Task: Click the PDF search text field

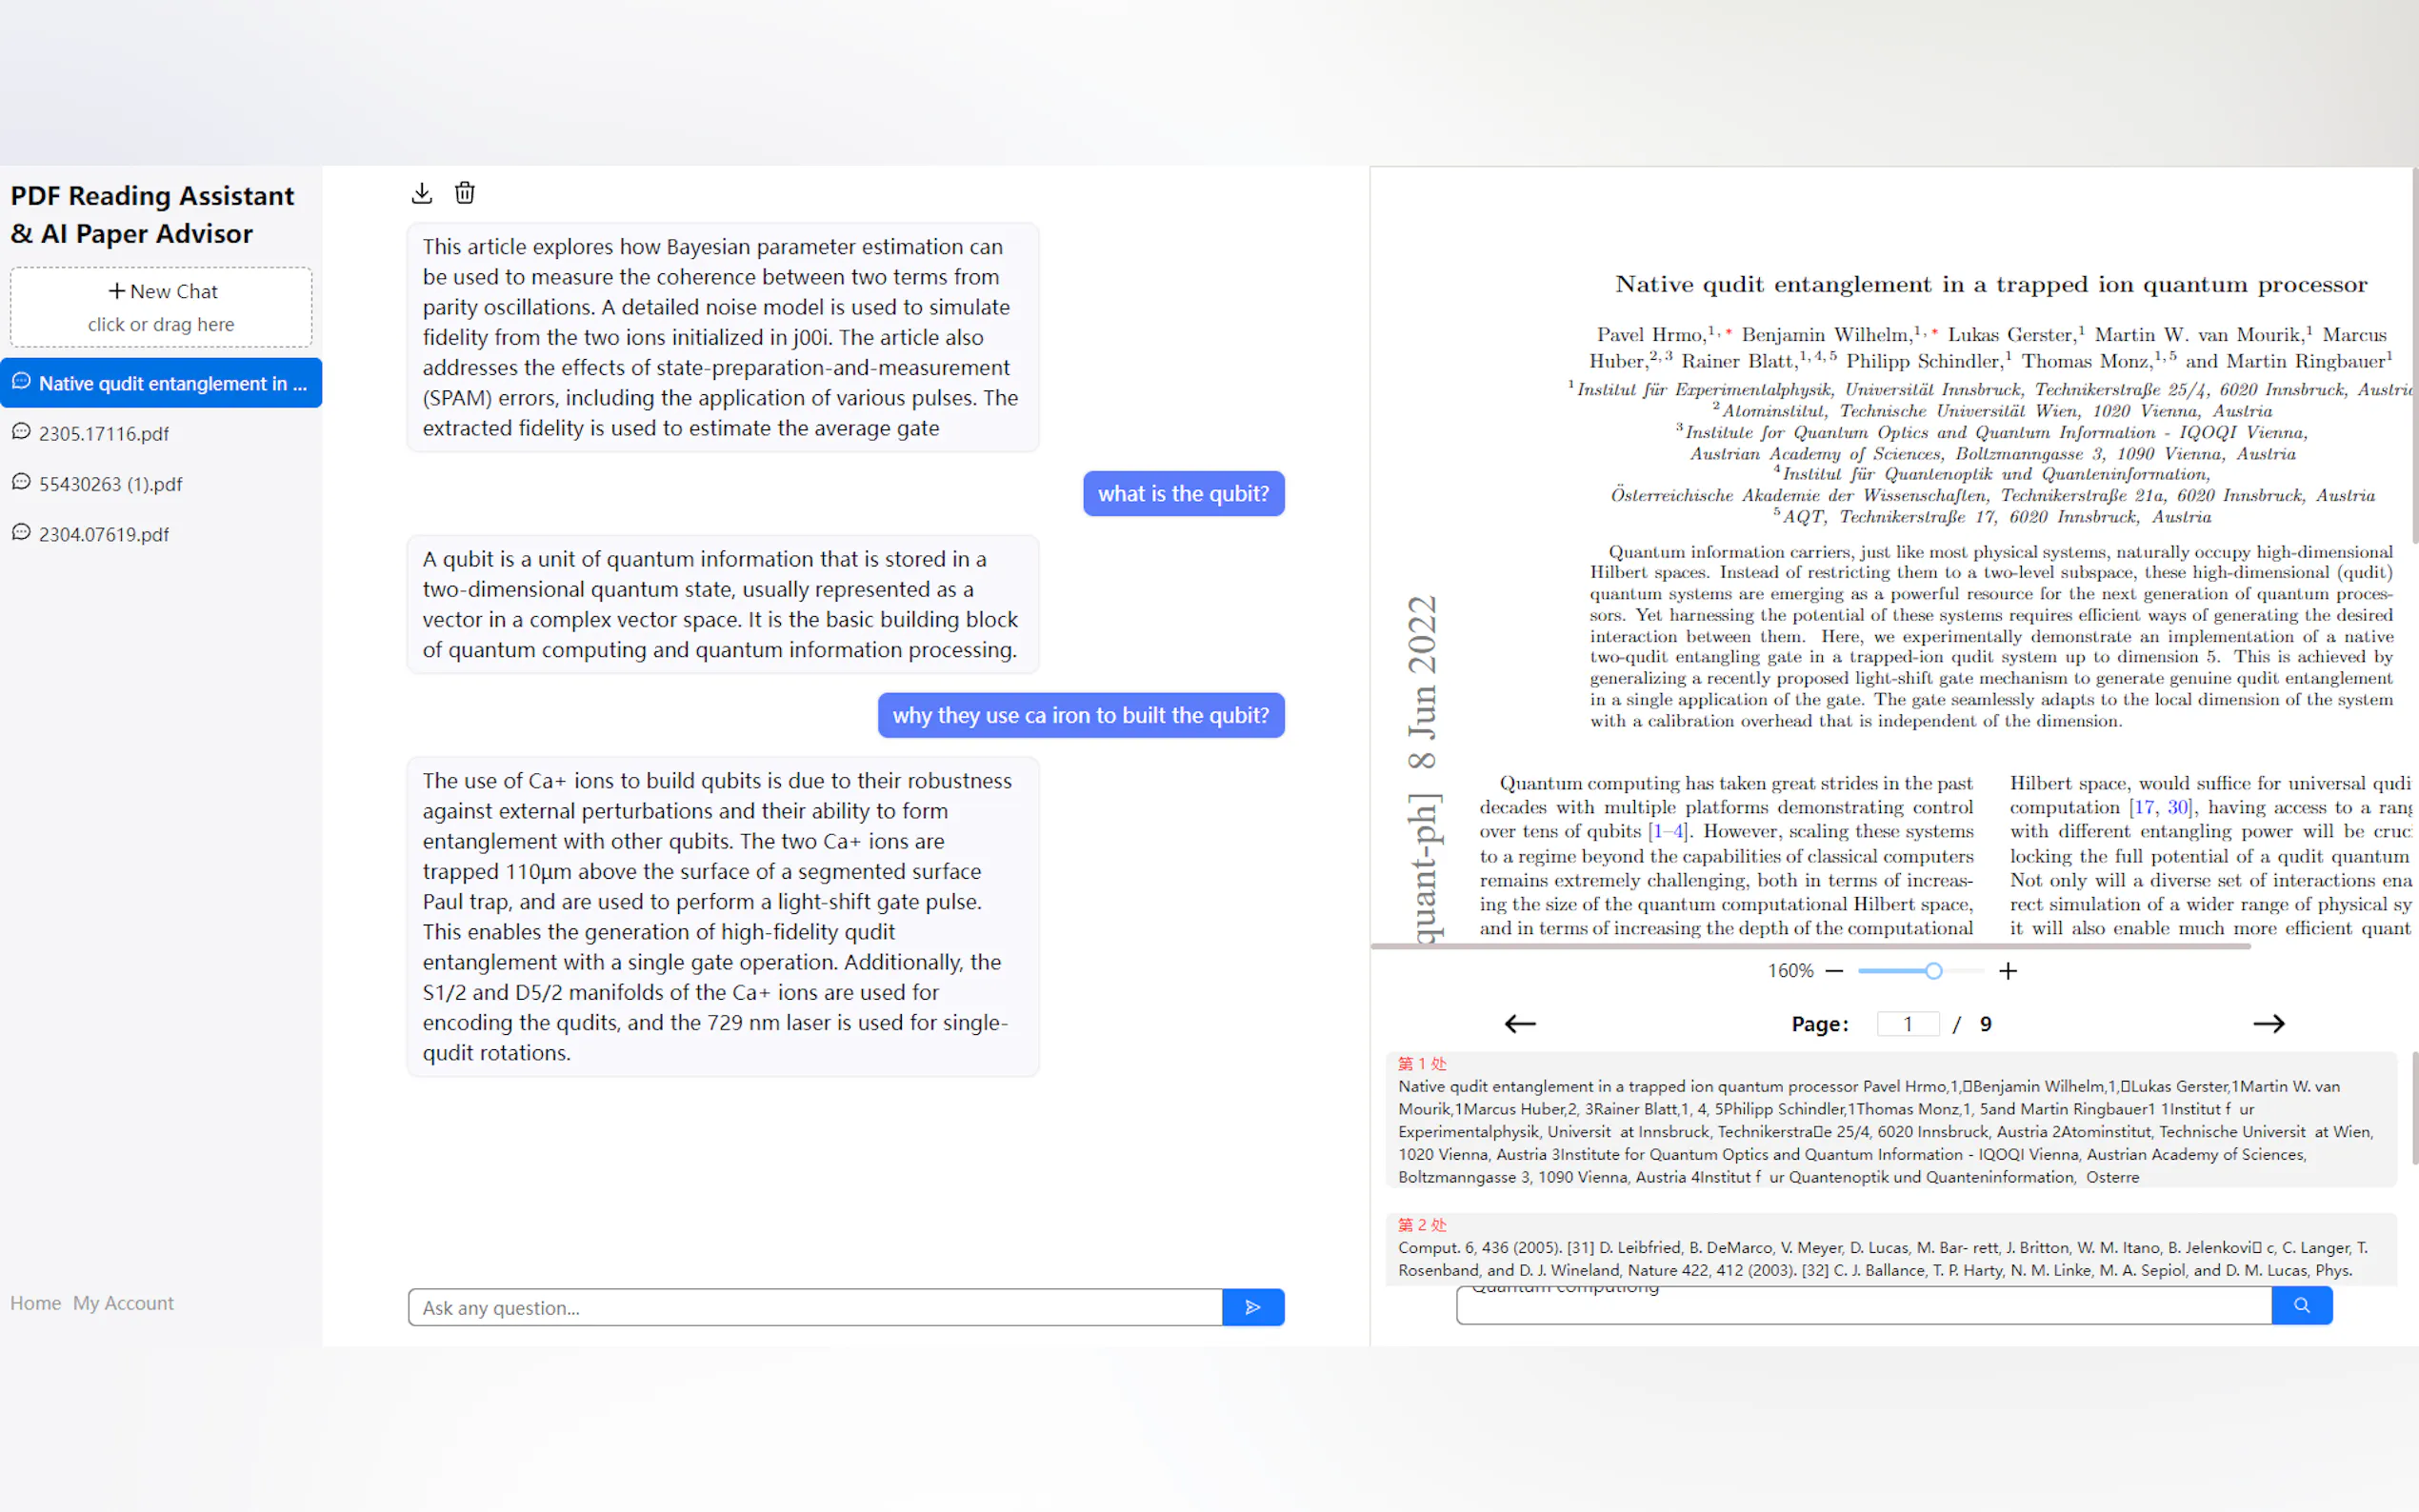Action: tap(1863, 1307)
